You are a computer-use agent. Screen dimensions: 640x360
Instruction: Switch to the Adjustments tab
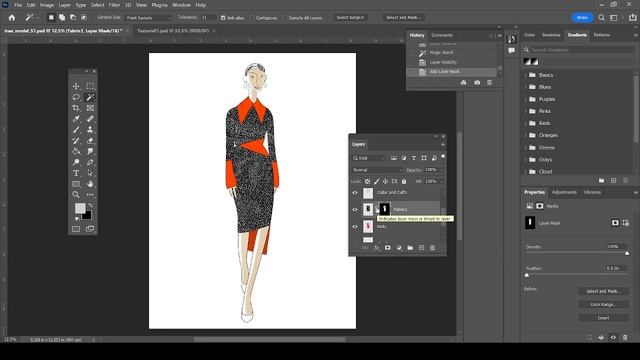pos(564,192)
